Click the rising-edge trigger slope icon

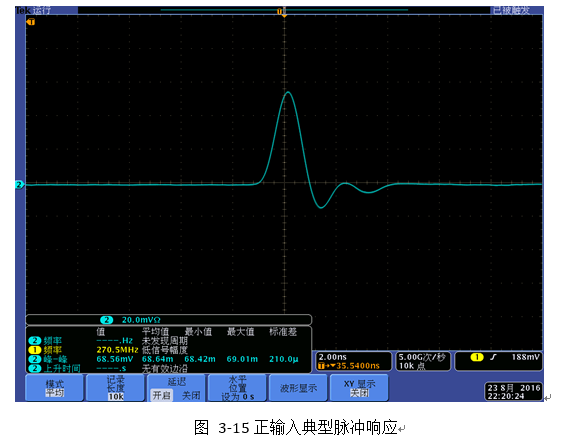click(494, 357)
